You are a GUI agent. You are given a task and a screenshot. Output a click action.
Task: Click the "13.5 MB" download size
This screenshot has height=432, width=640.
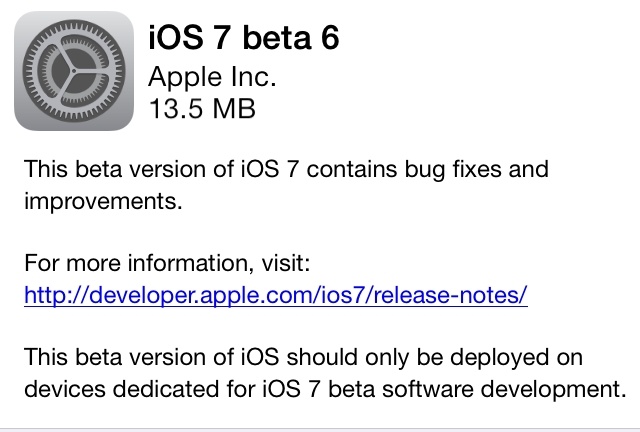point(201,108)
